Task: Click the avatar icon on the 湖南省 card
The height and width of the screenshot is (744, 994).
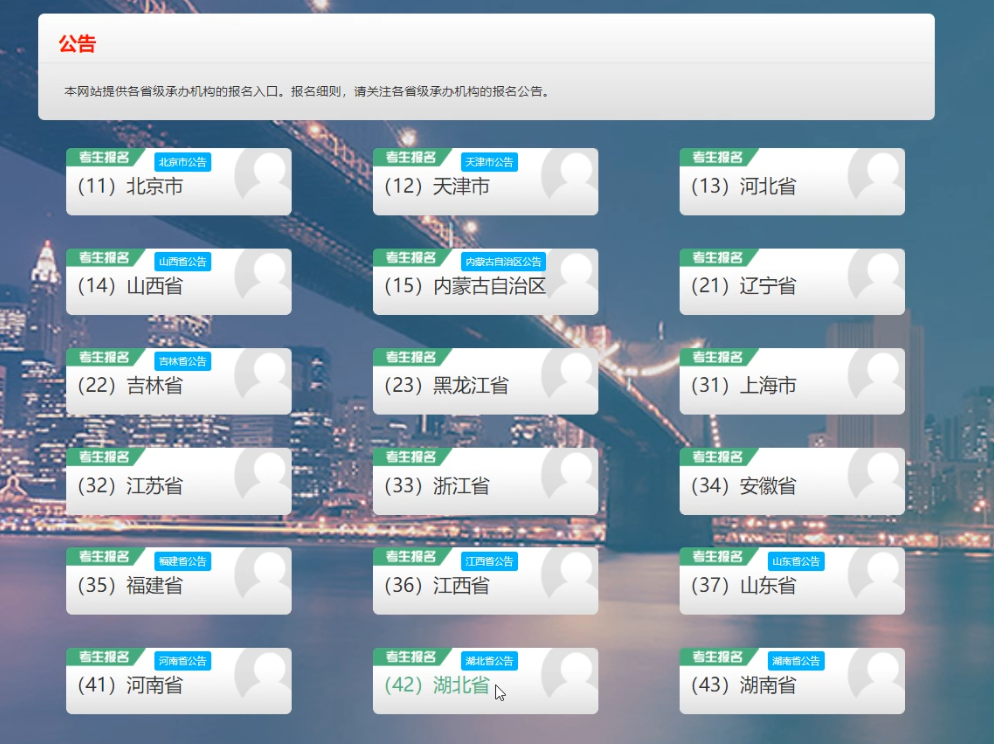Action: tap(876, 674)
